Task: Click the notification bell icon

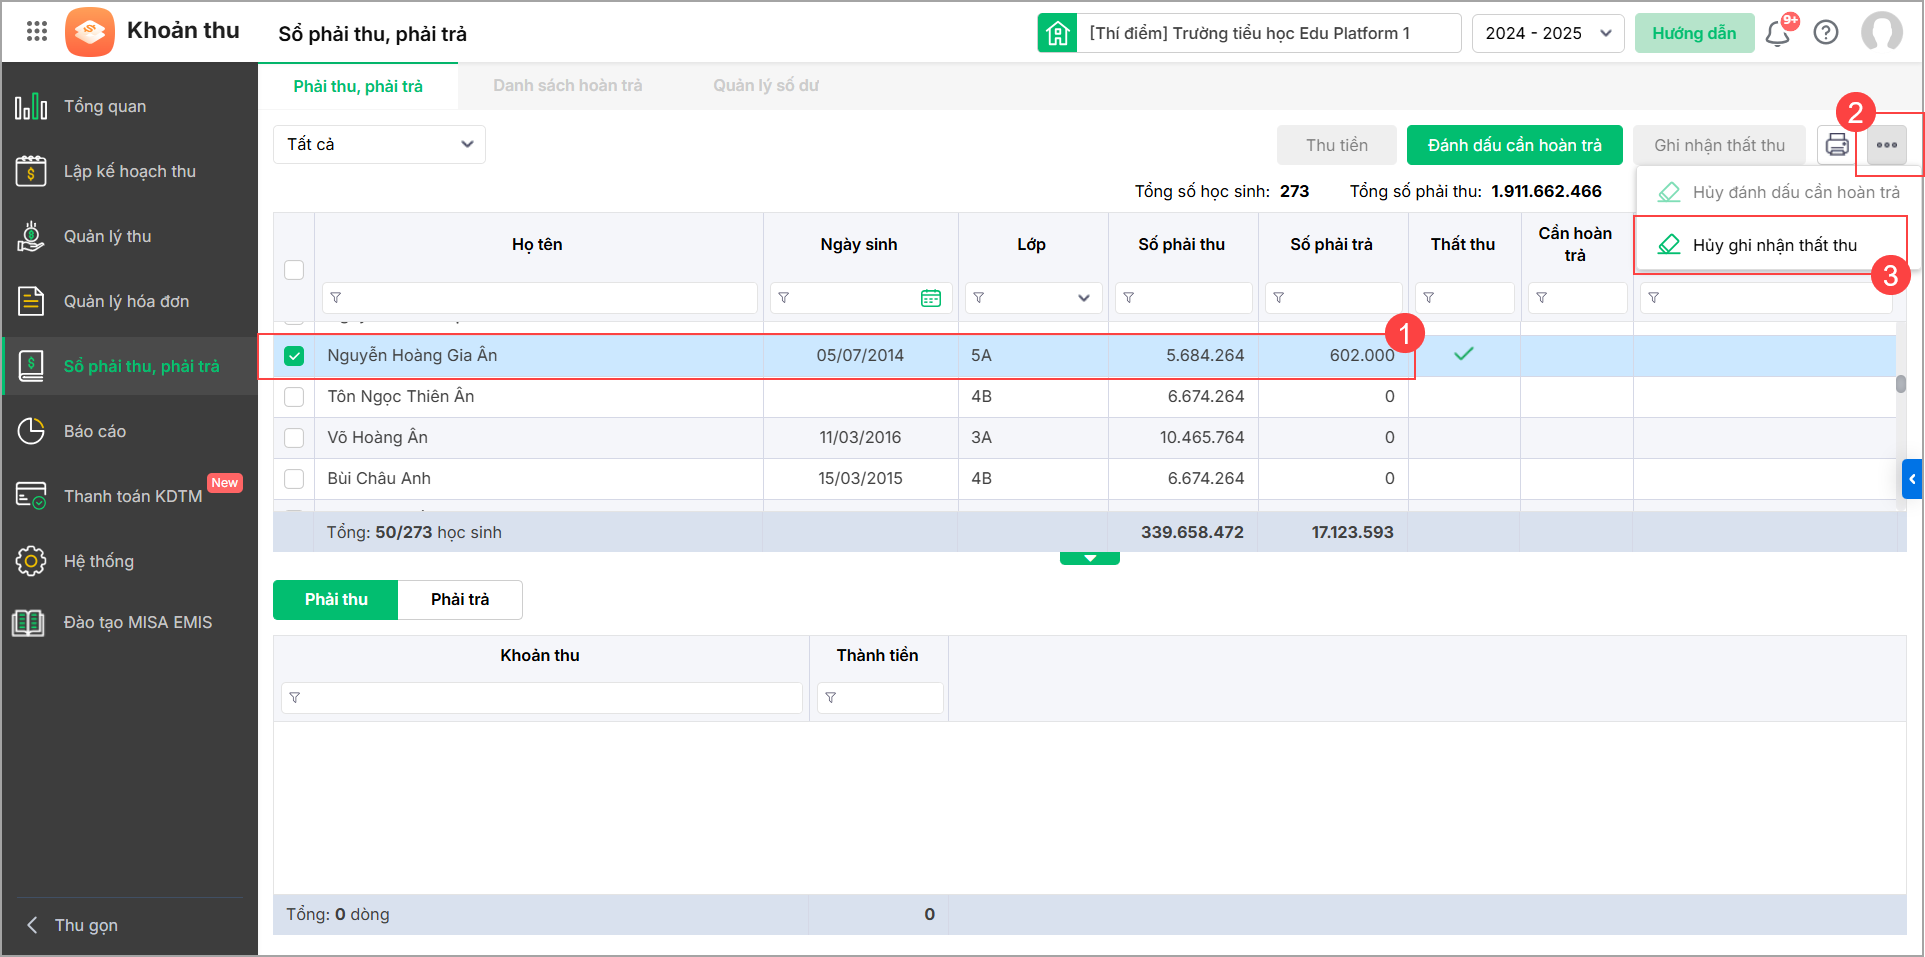Action: tap(1777, 34)
